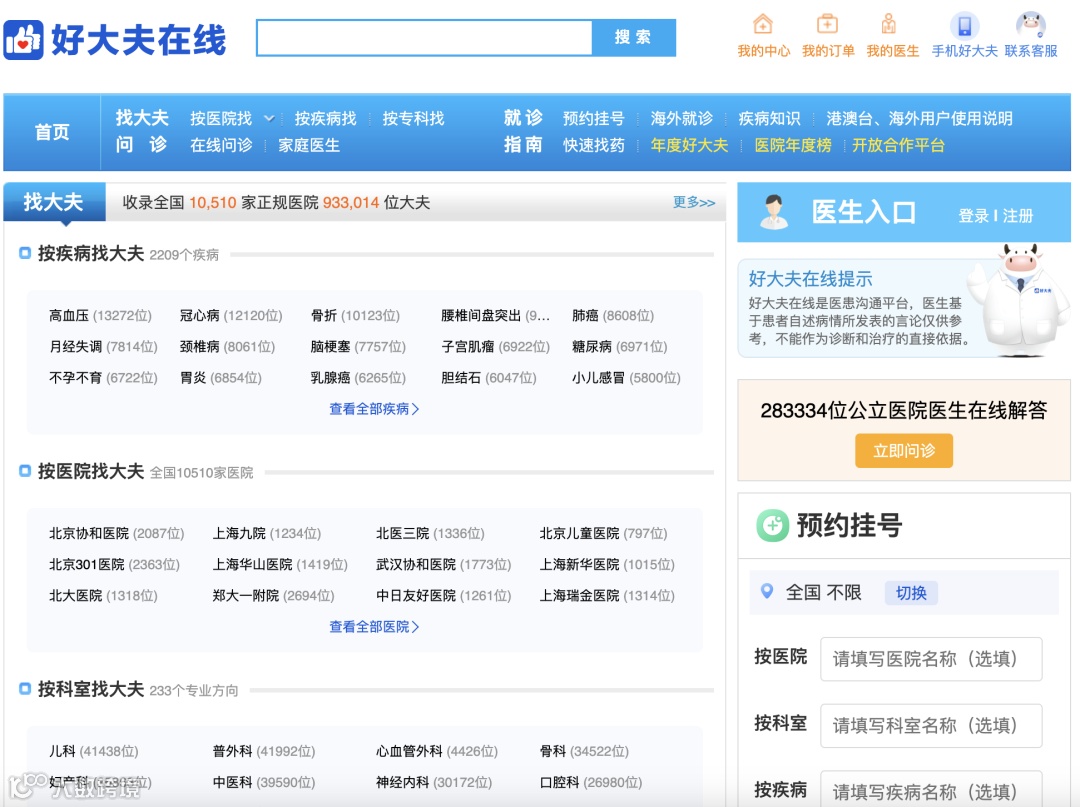Open 港澳台、海外用户使用说明 link

(920, 118)
